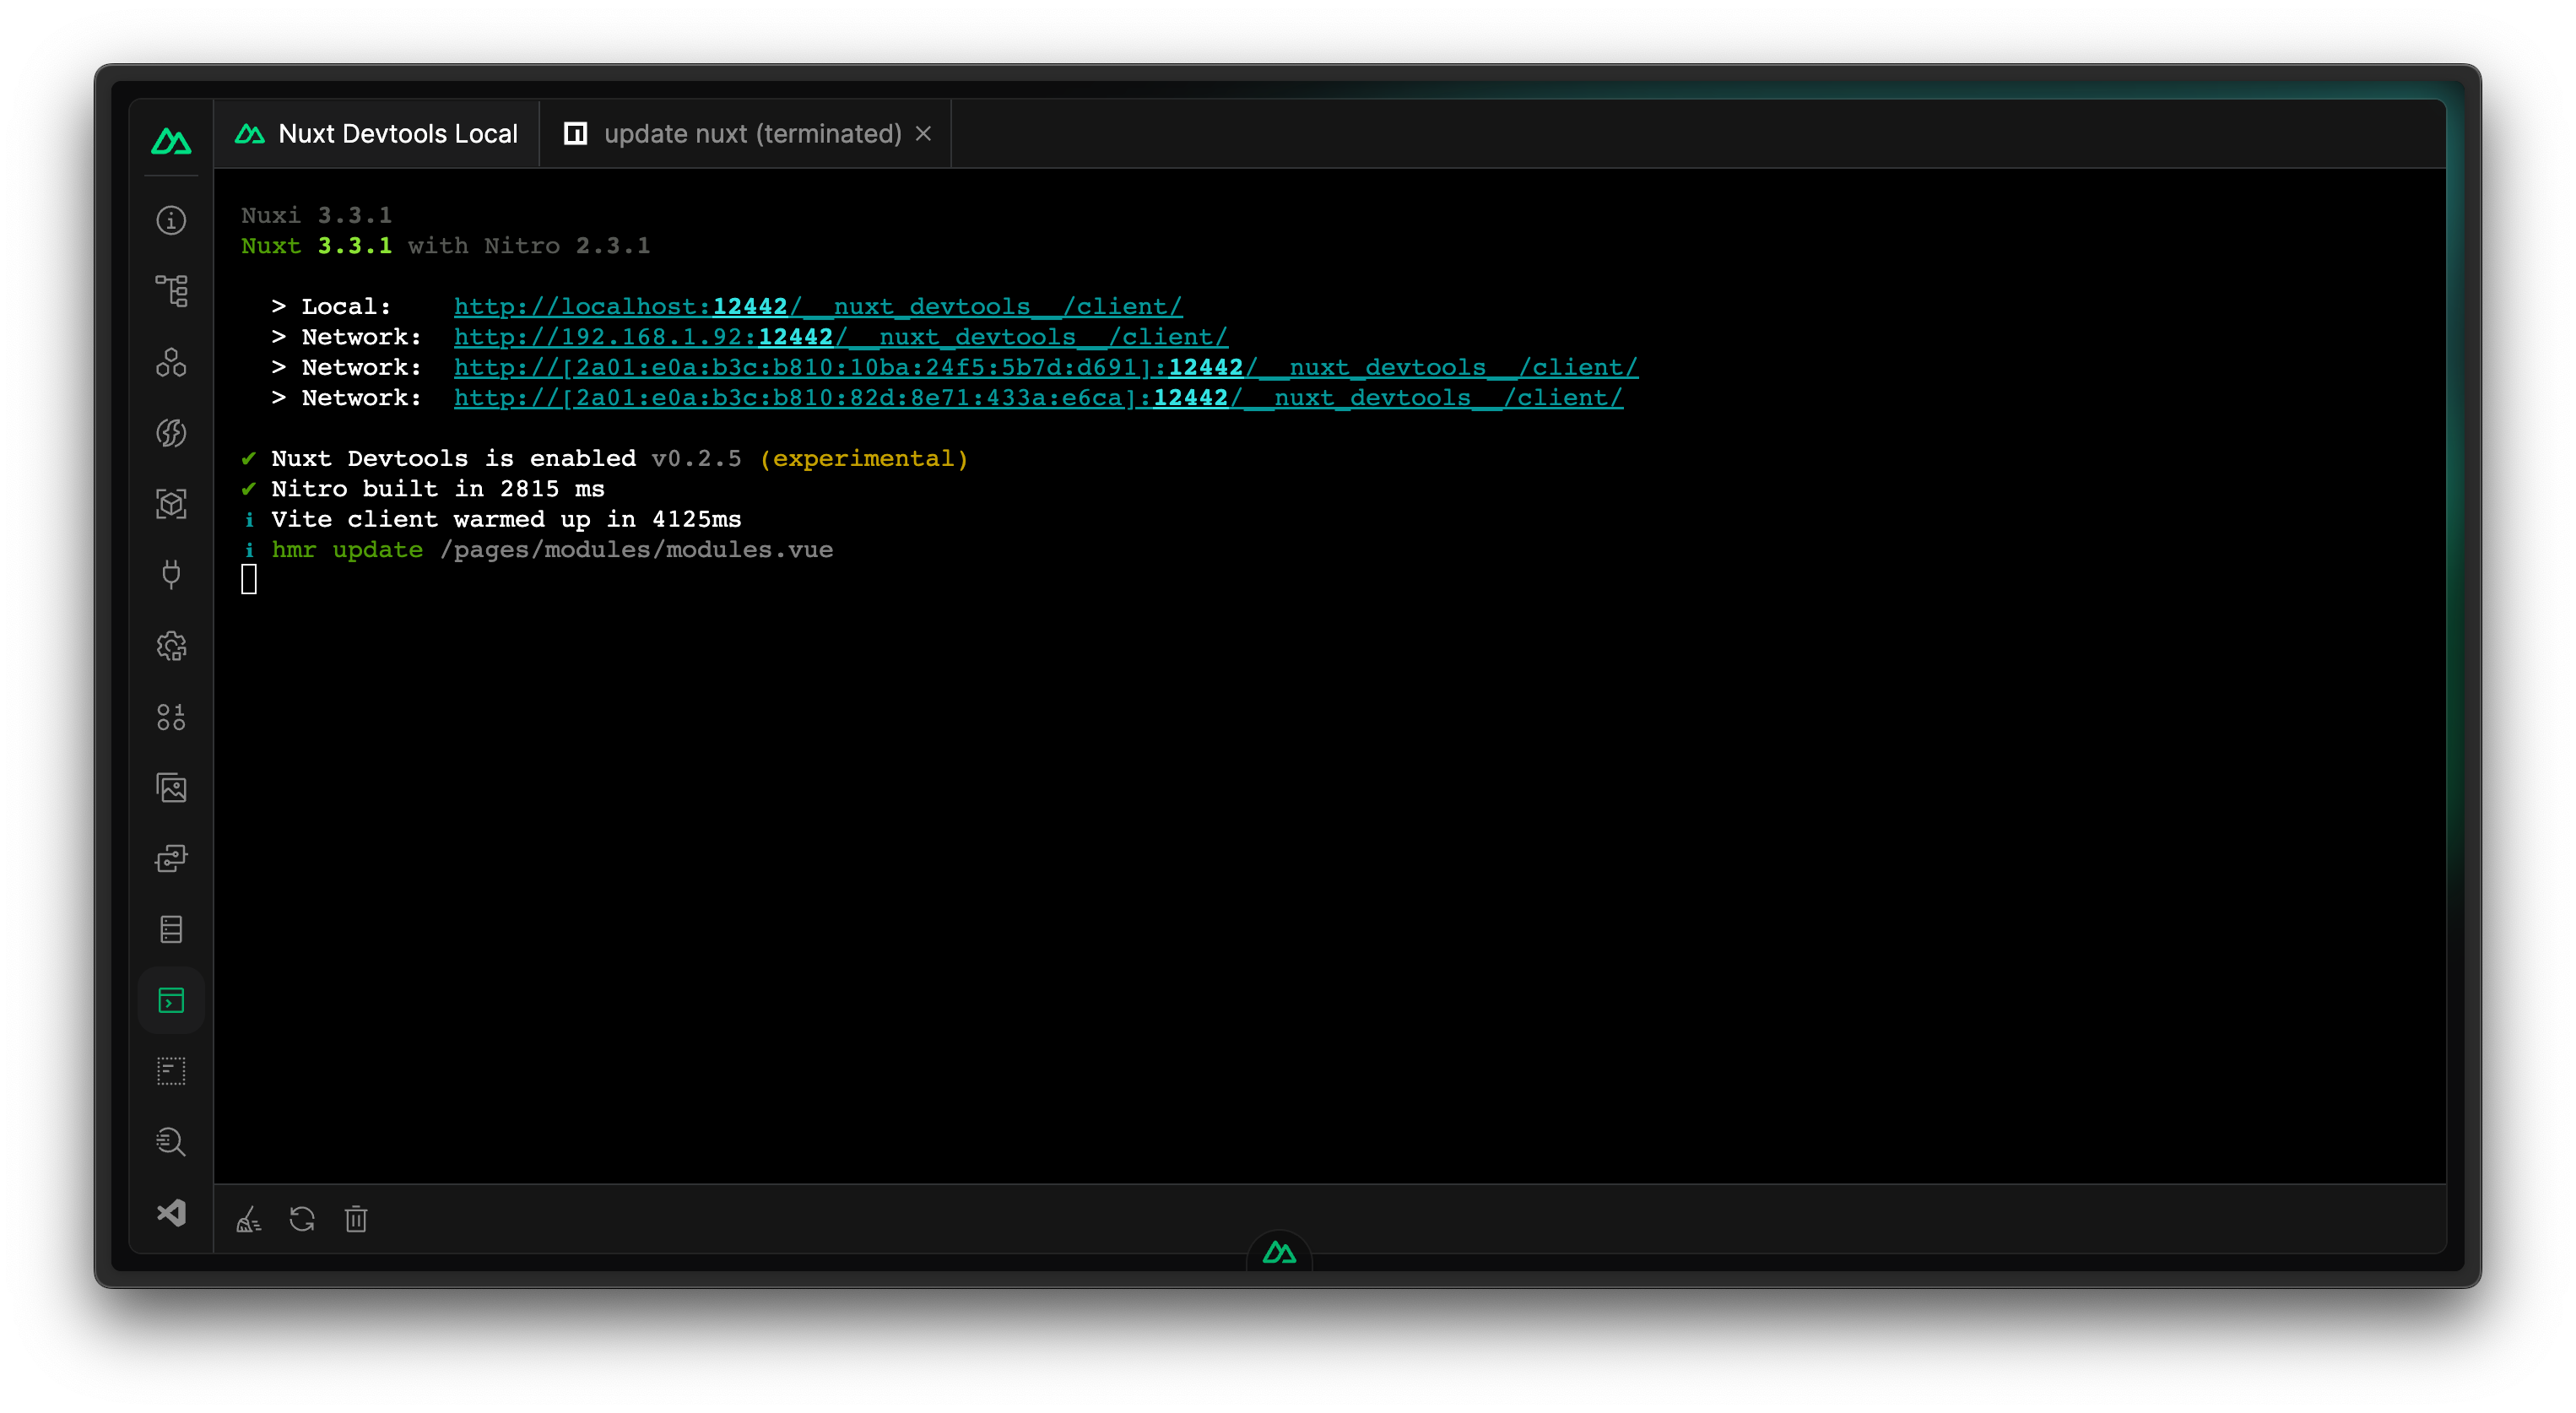Close the update nuxt terminated tab

923,133
